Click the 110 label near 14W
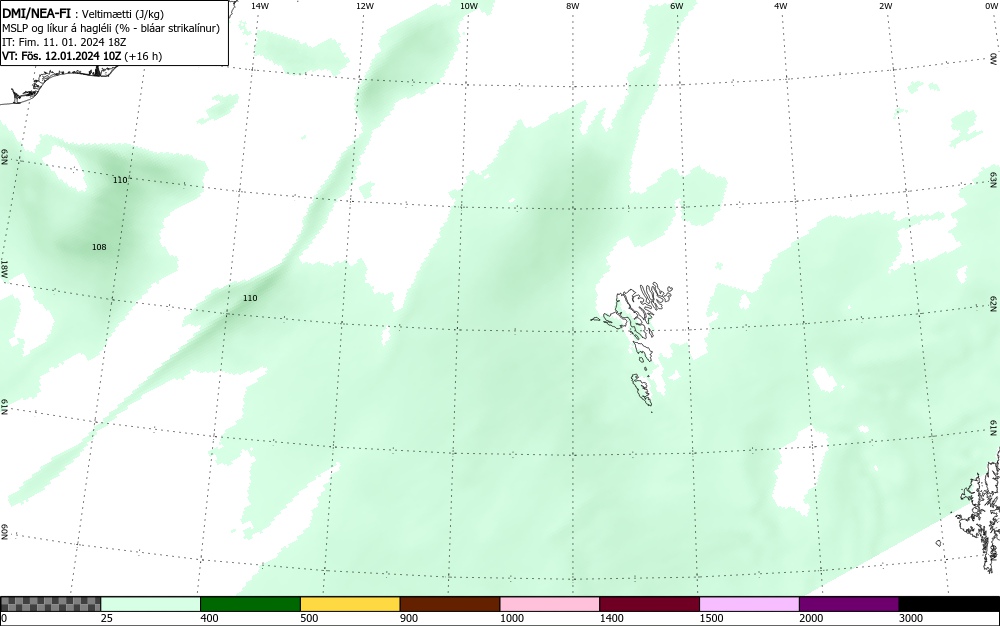This screenshot has height=626, width=1000. [250, 298]
